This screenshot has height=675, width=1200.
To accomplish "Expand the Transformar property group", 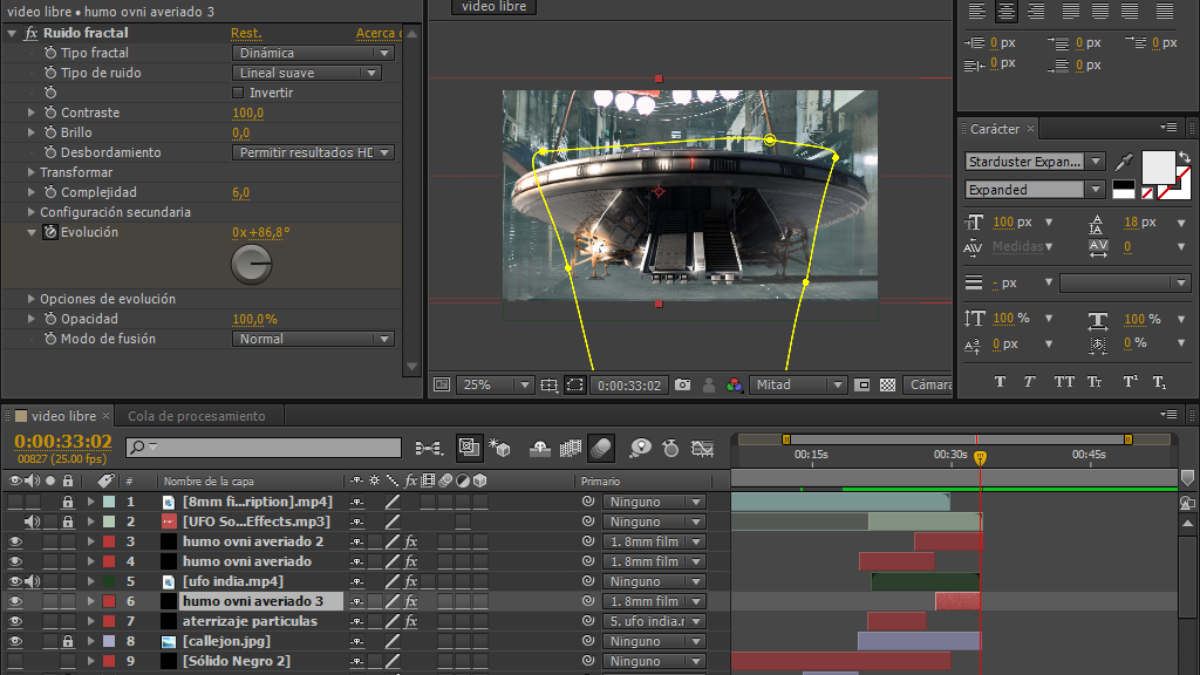I will pos(31,172).
